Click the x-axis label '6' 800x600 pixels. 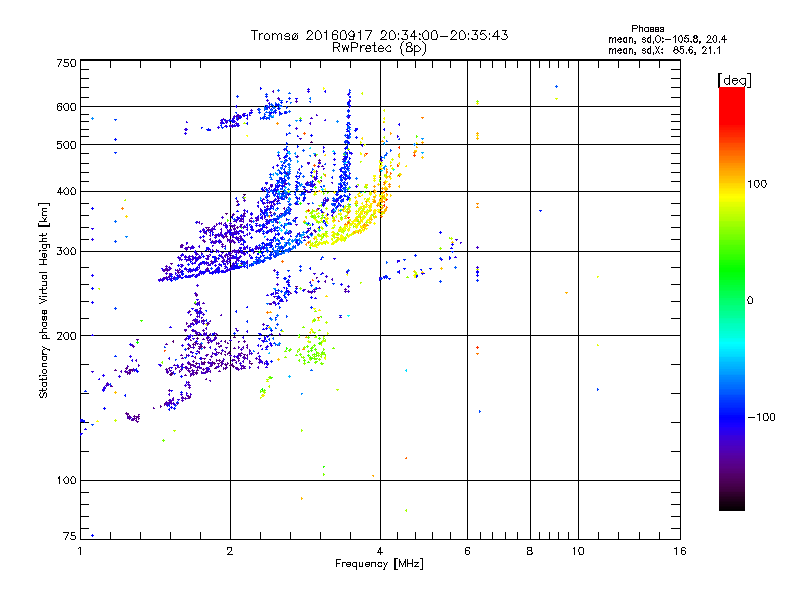(x=467, y=551)
